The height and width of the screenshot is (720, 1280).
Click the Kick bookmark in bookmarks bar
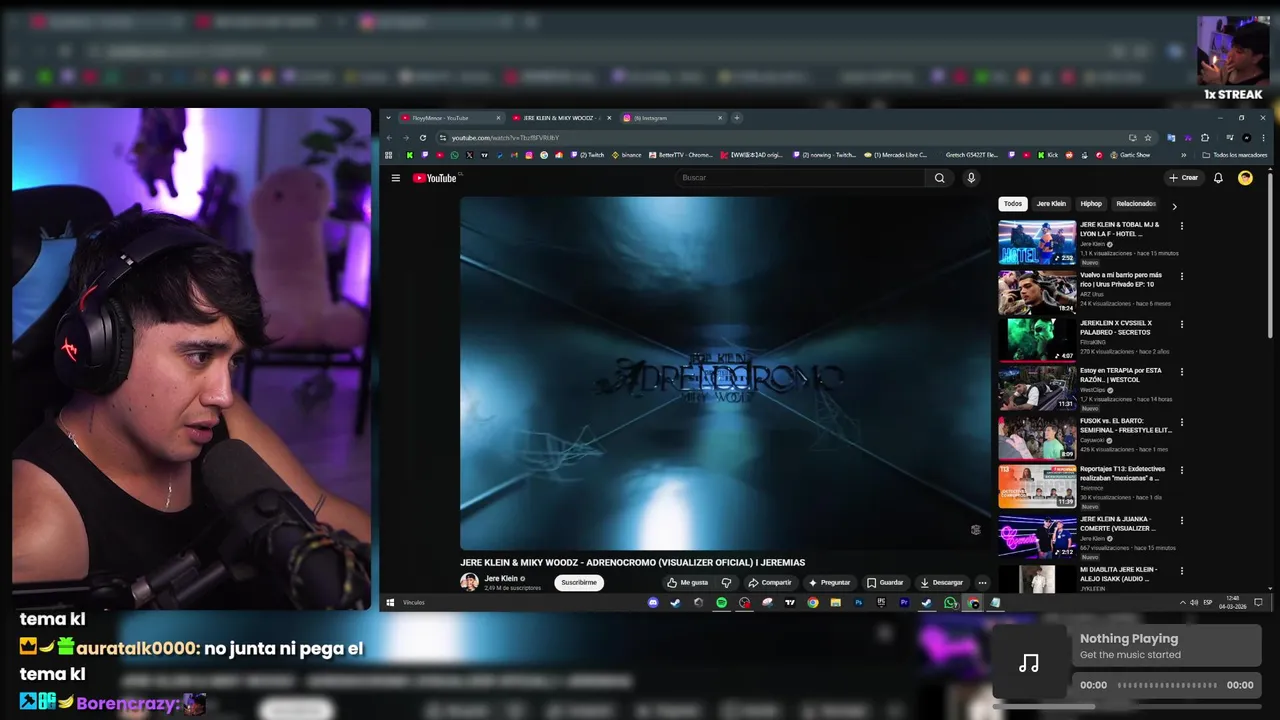[1047, 155]
